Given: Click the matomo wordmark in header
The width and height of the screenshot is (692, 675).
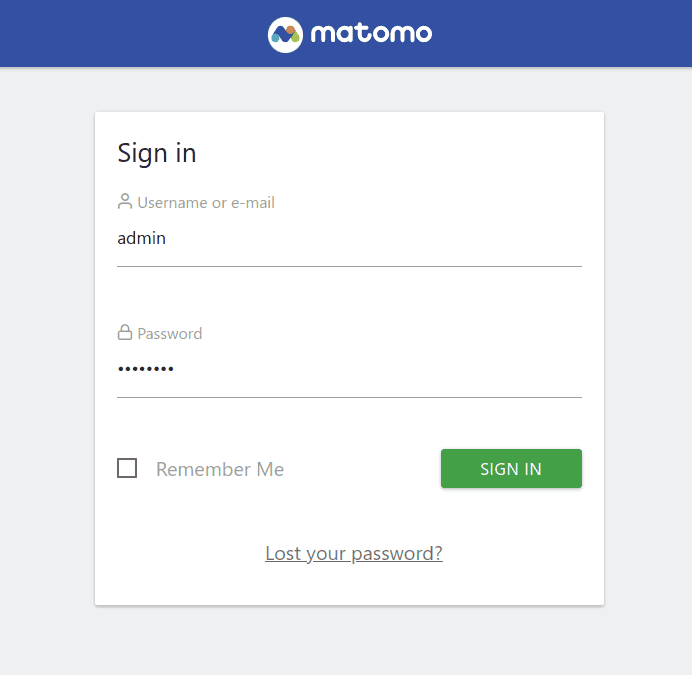Looking at the screenshot, I should [x=371, y=34].
